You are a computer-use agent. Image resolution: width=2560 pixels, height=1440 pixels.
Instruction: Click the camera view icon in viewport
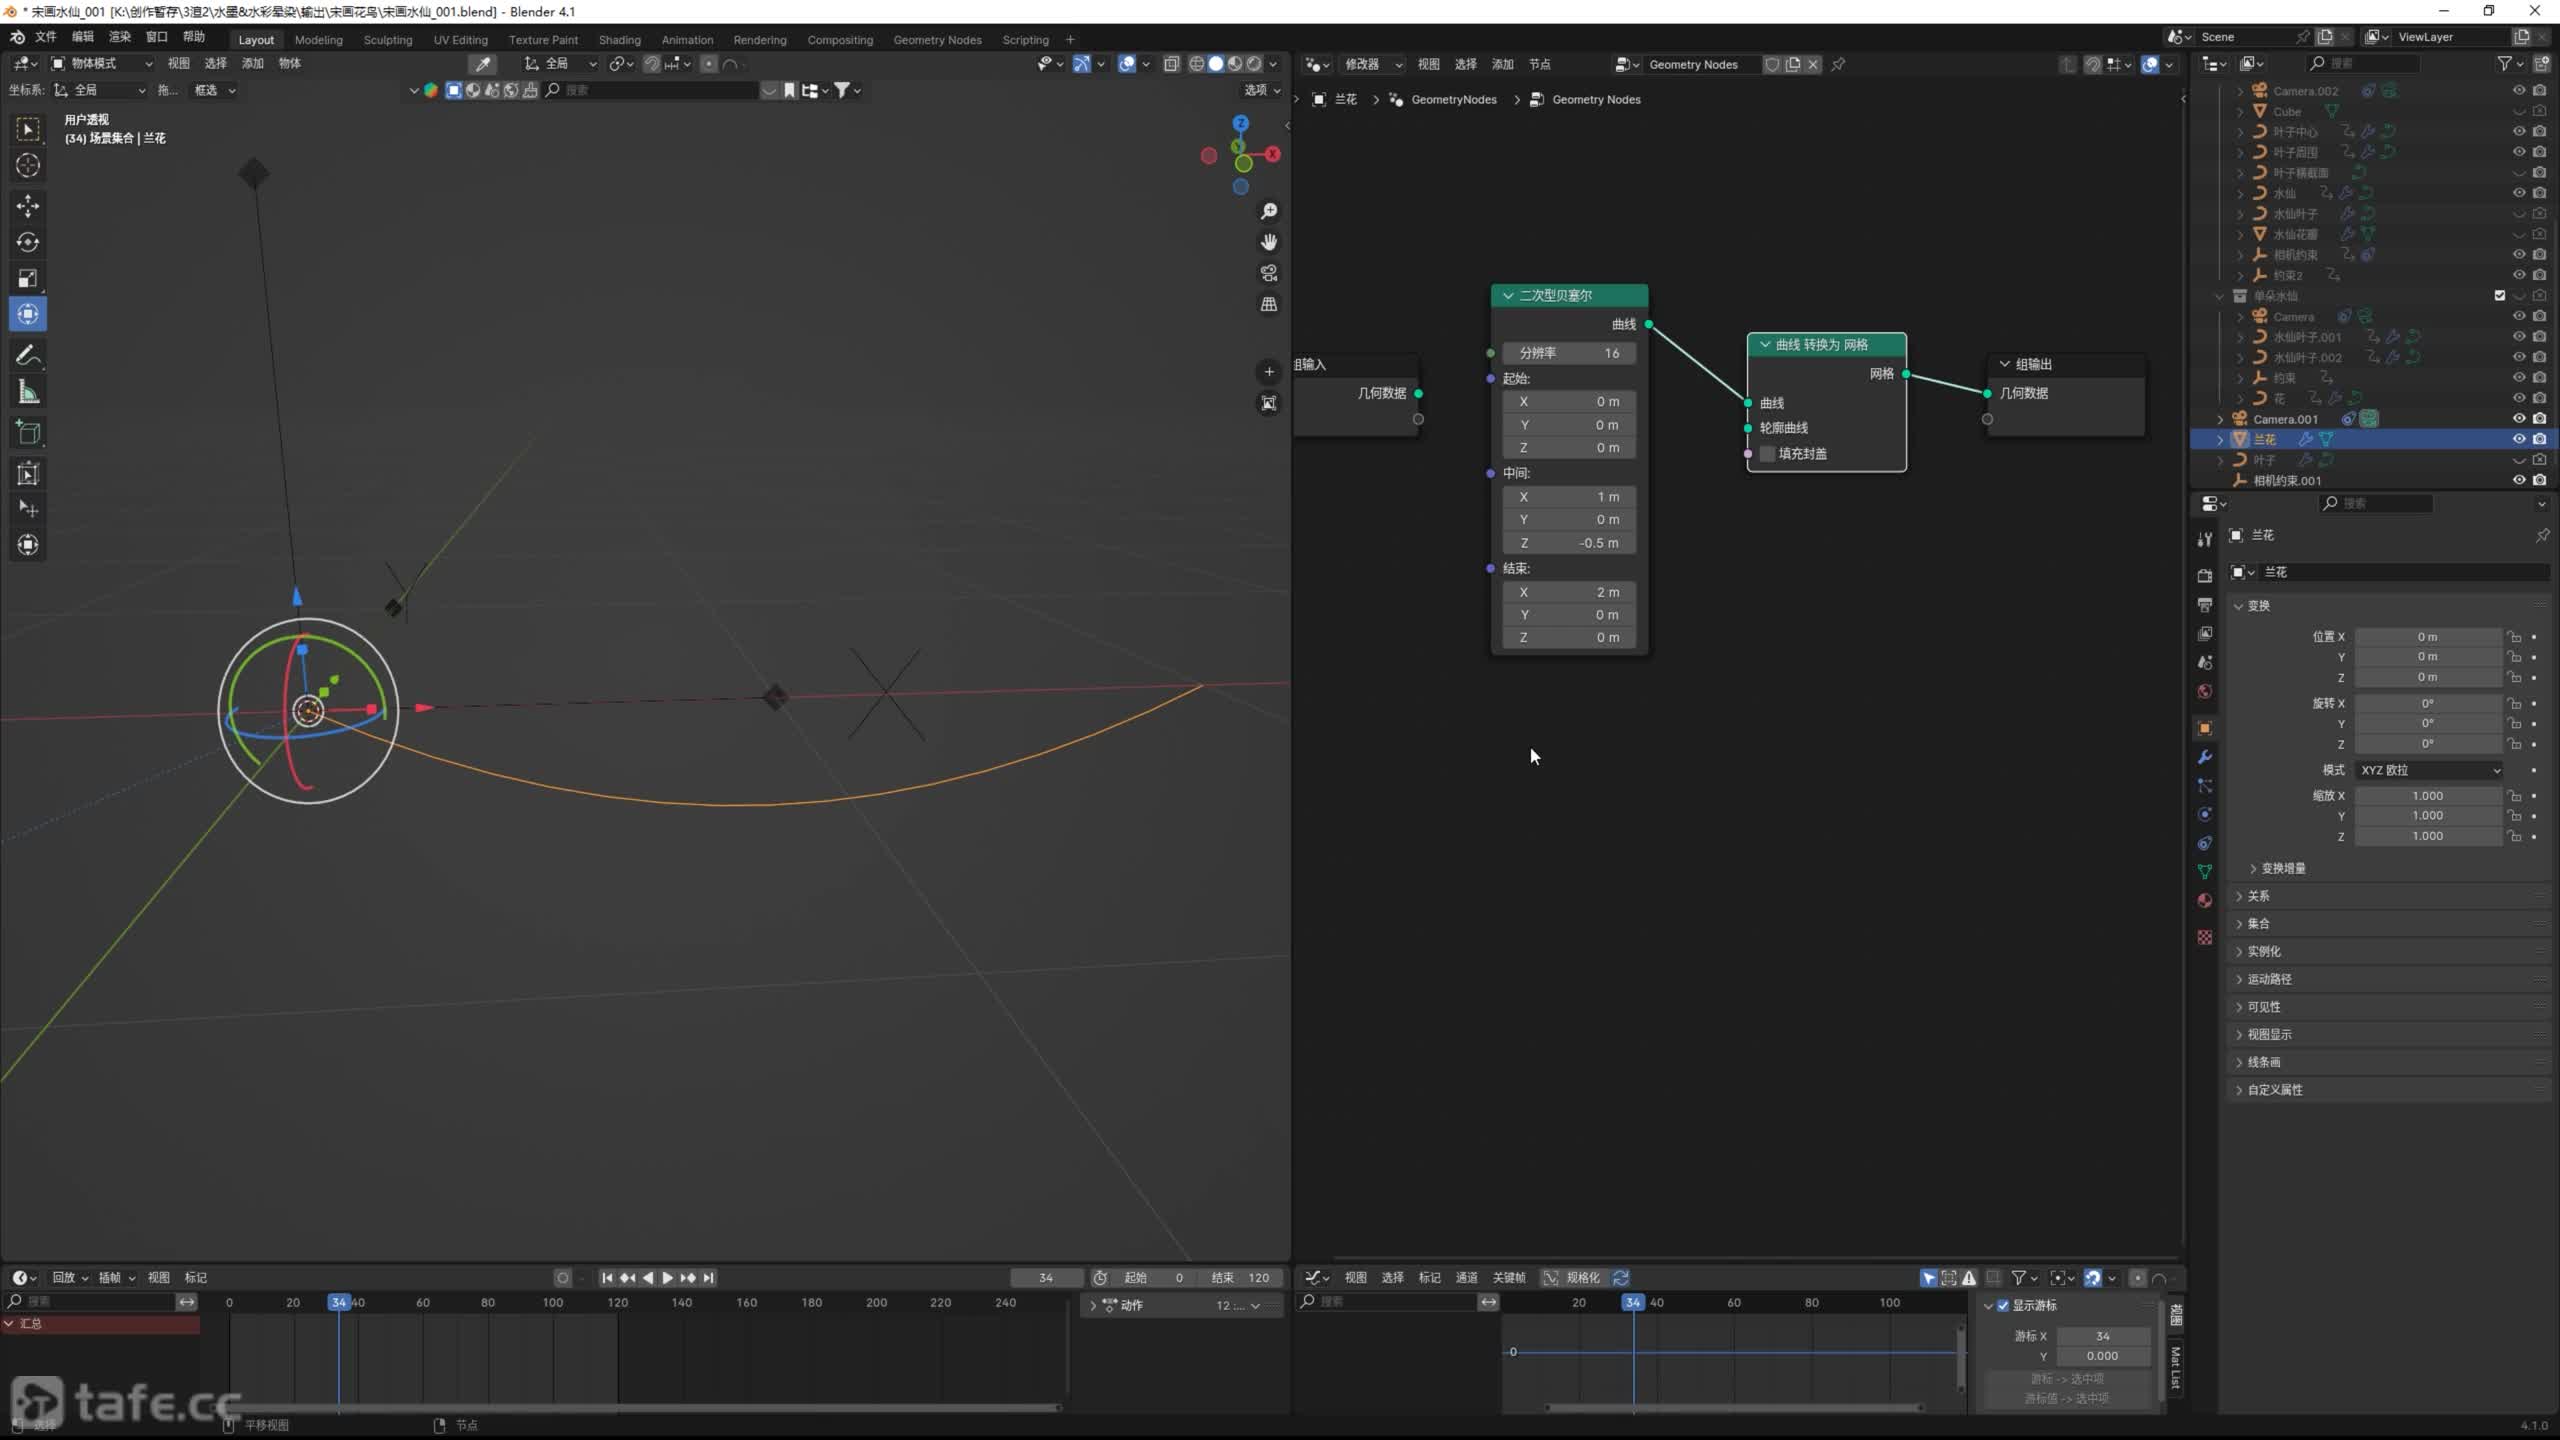click(1269, 273)
